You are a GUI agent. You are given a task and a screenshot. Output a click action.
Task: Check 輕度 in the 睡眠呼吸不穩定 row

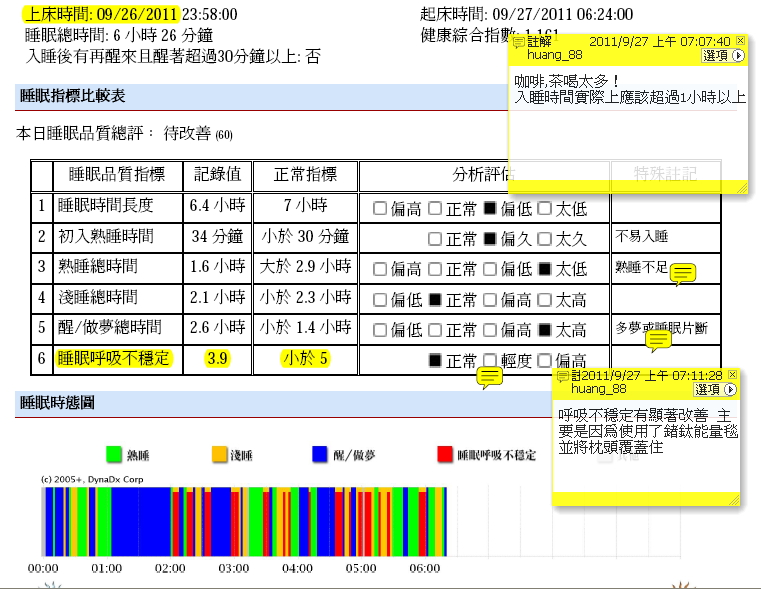tap(490, 360)
